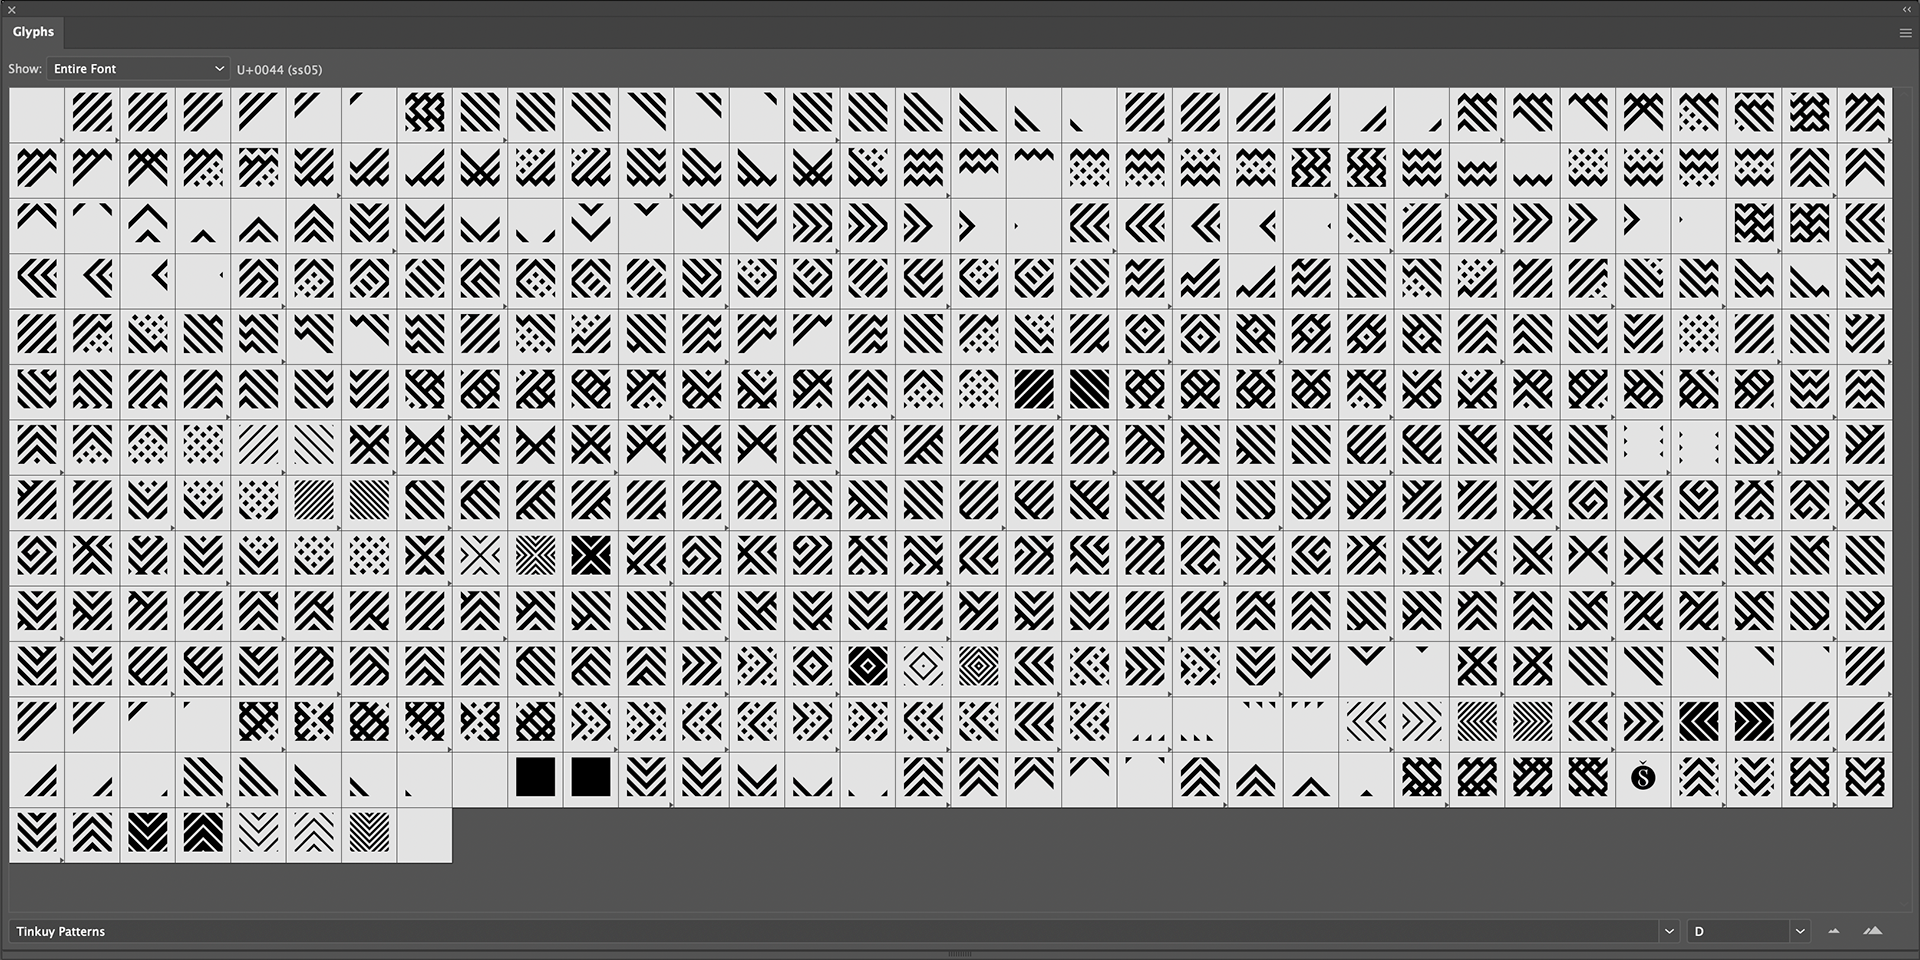Screen dimensions: 1920x960
Task: Select the thin rising diagonal lines glyph
Action: coord(258,445)
